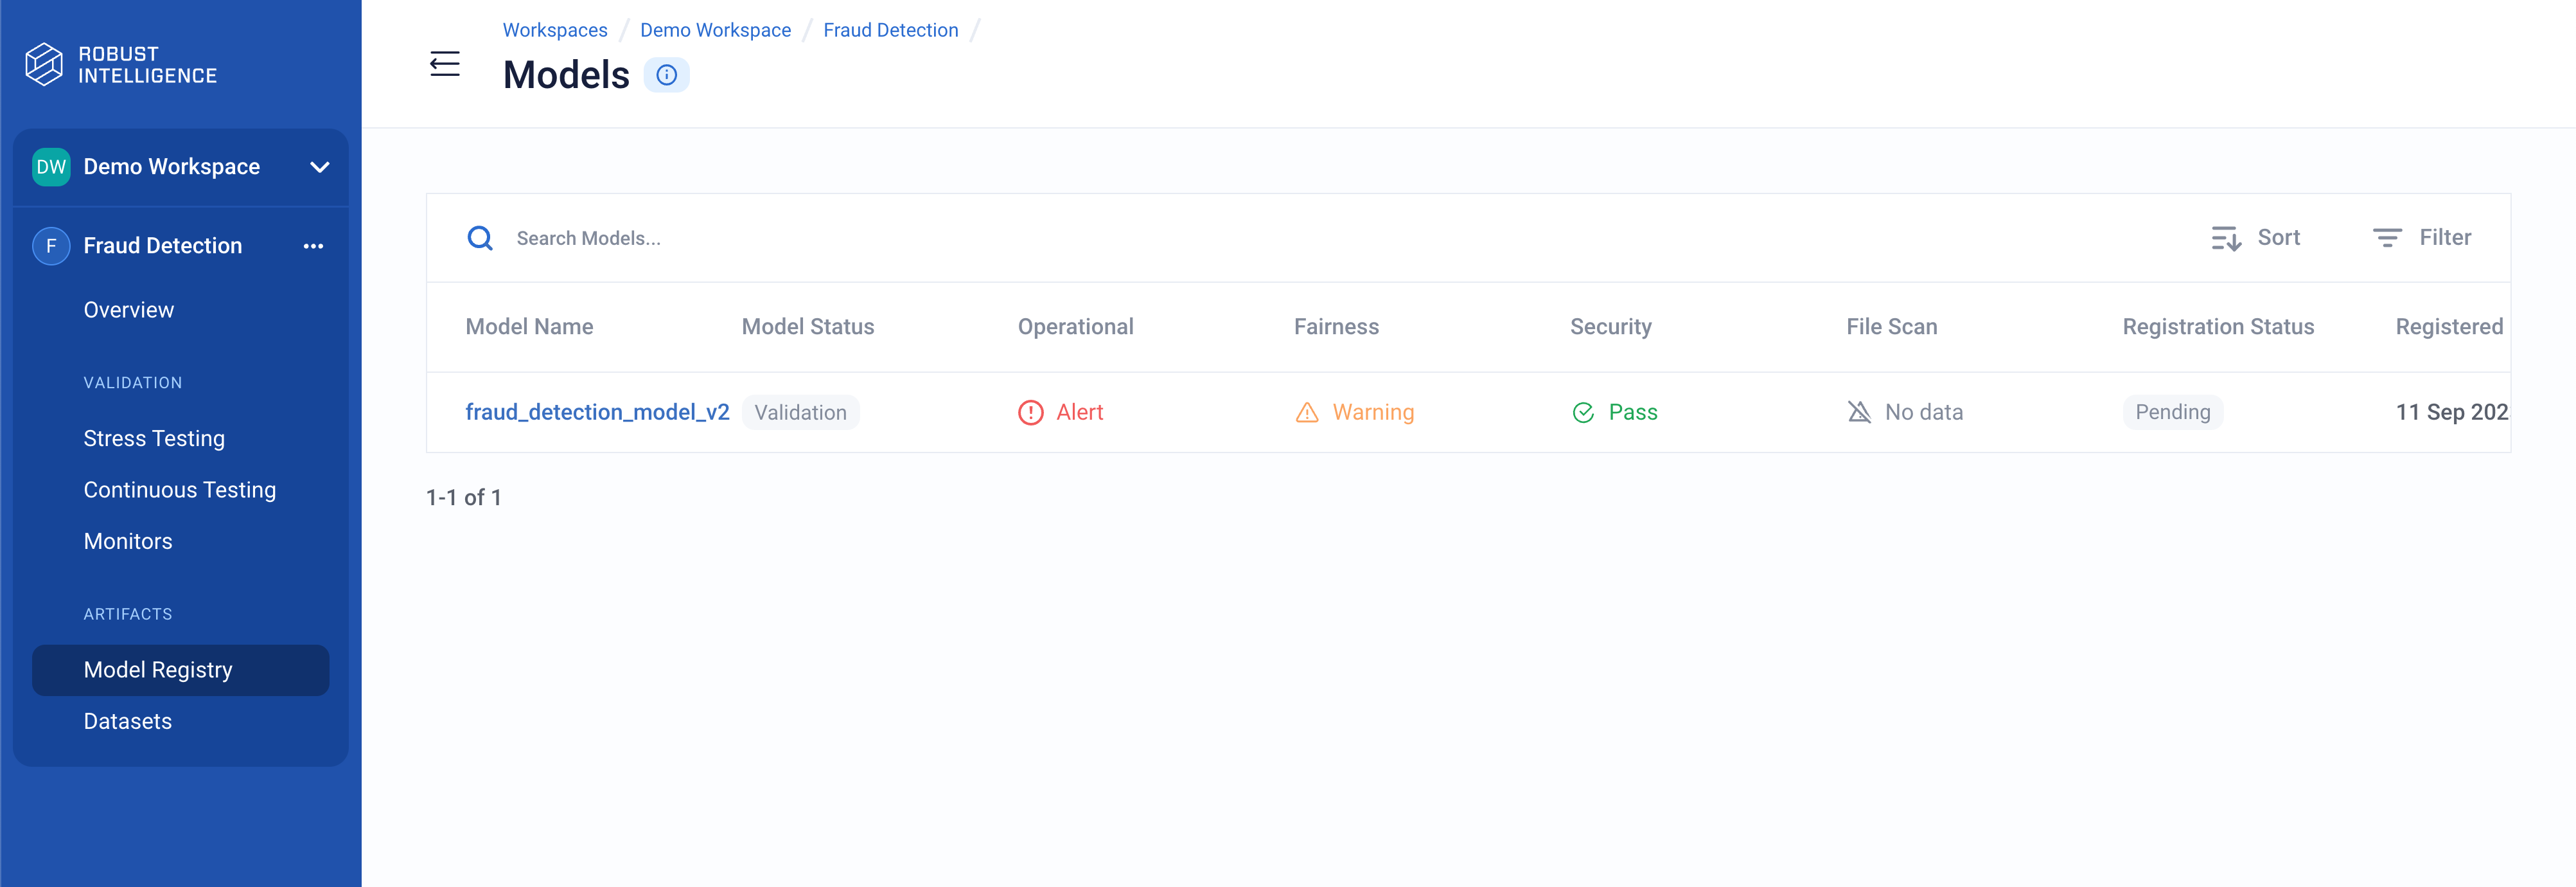Click the red Alert operational status icon
Screen dimensions: 2576x887
point(1030,413)
